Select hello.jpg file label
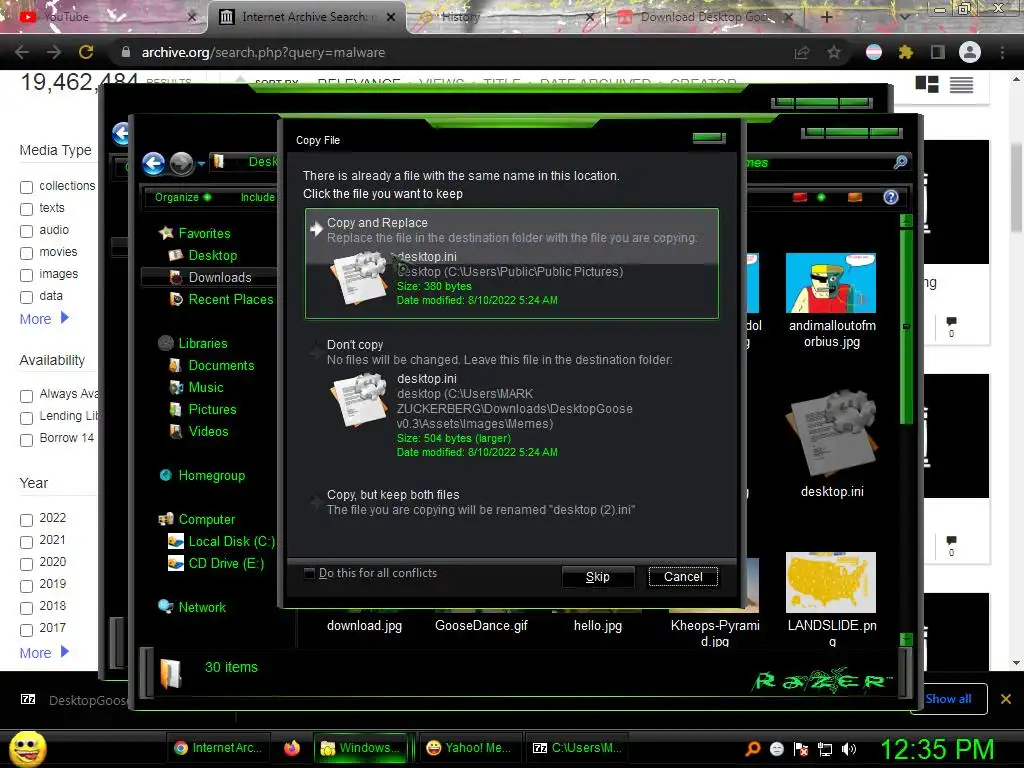The image size is (1024, 768). 598,626
